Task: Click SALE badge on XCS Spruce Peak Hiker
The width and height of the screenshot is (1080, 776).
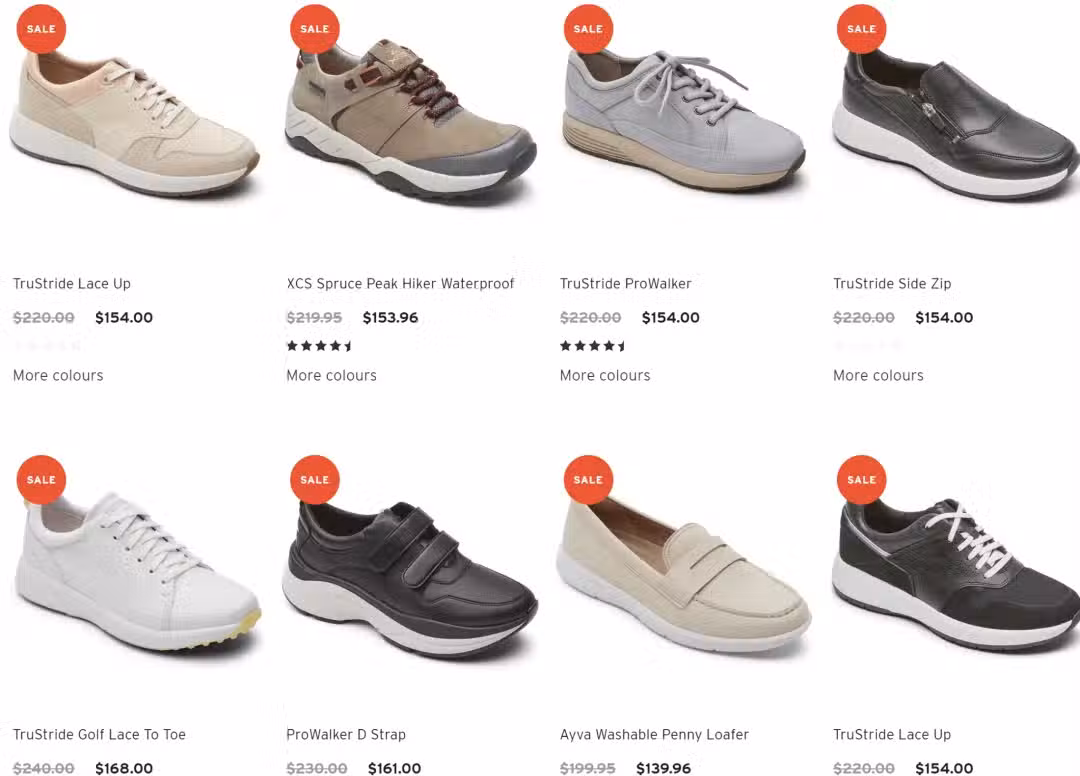Action: (x=315, y=29)
